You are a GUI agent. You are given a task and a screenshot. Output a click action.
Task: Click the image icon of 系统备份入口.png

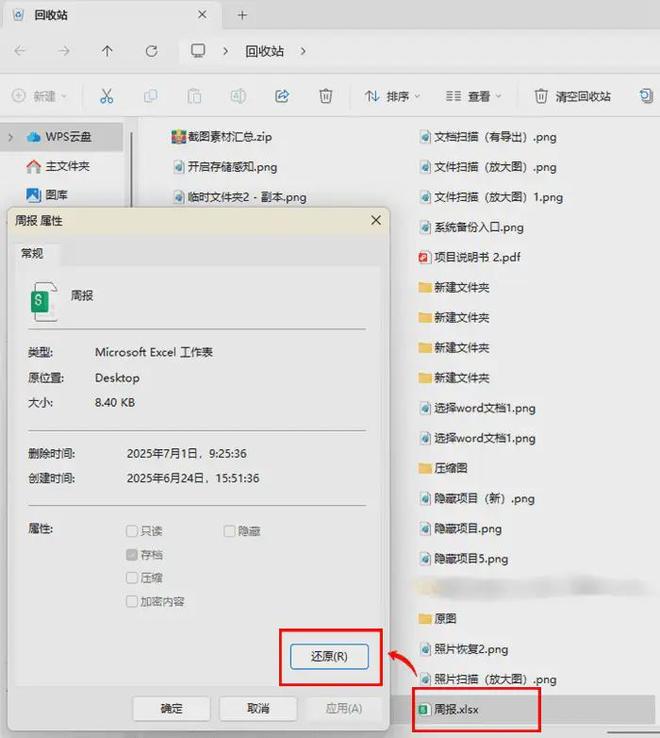tap(425, 227)
